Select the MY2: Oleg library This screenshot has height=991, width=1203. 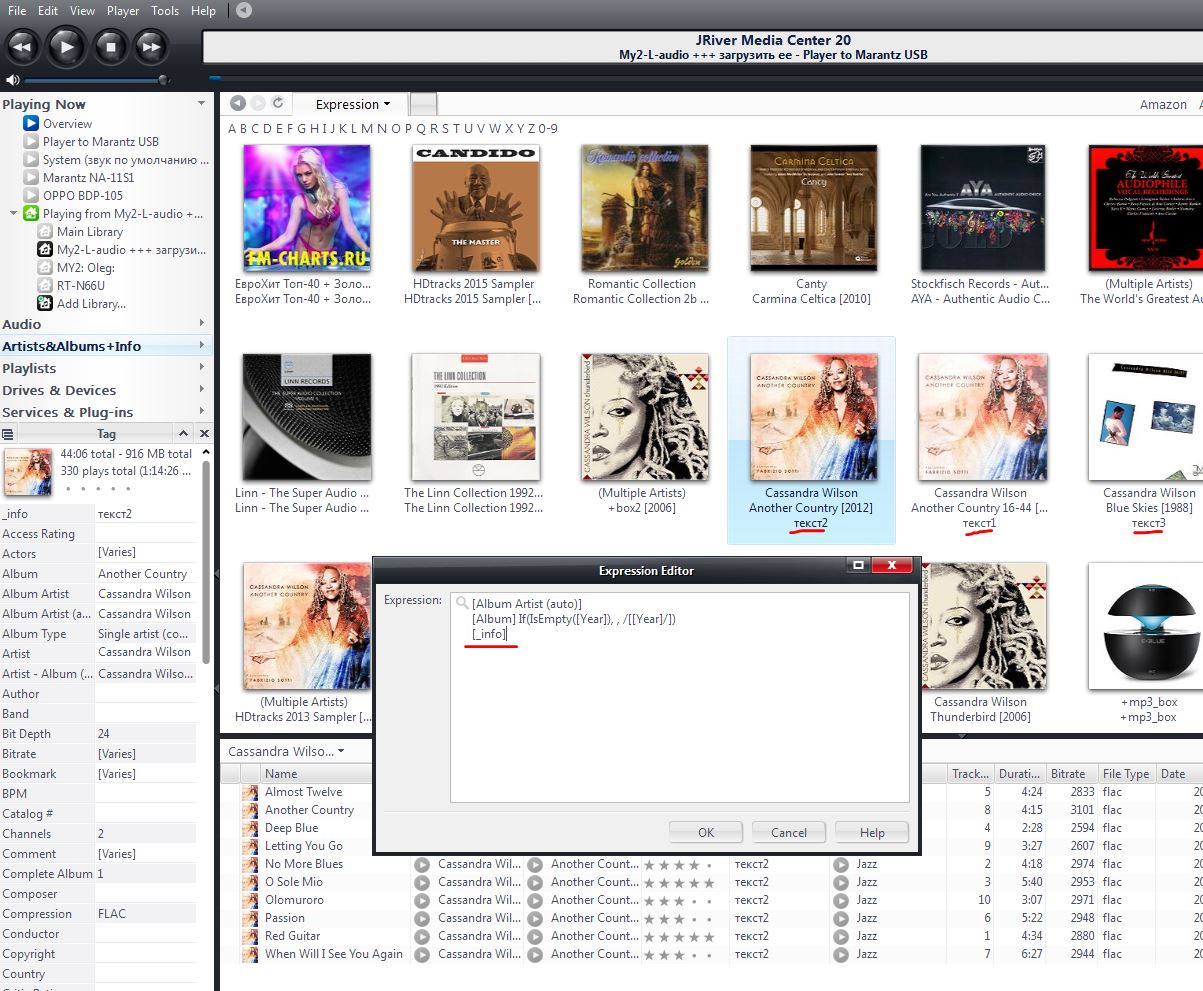coord(85,267)
